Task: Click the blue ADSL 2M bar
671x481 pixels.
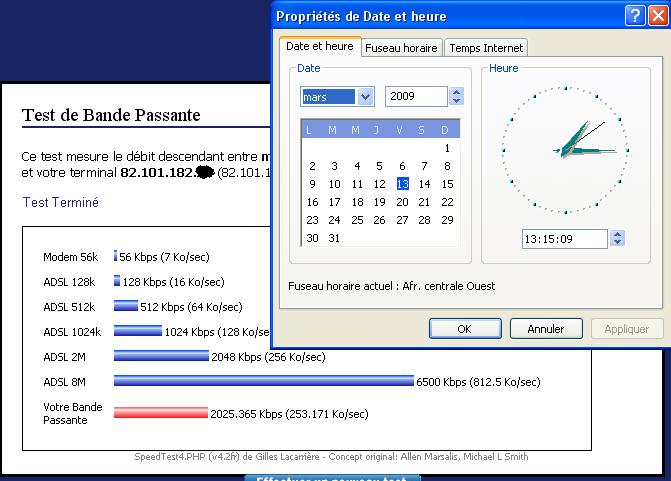Action: 161,356
